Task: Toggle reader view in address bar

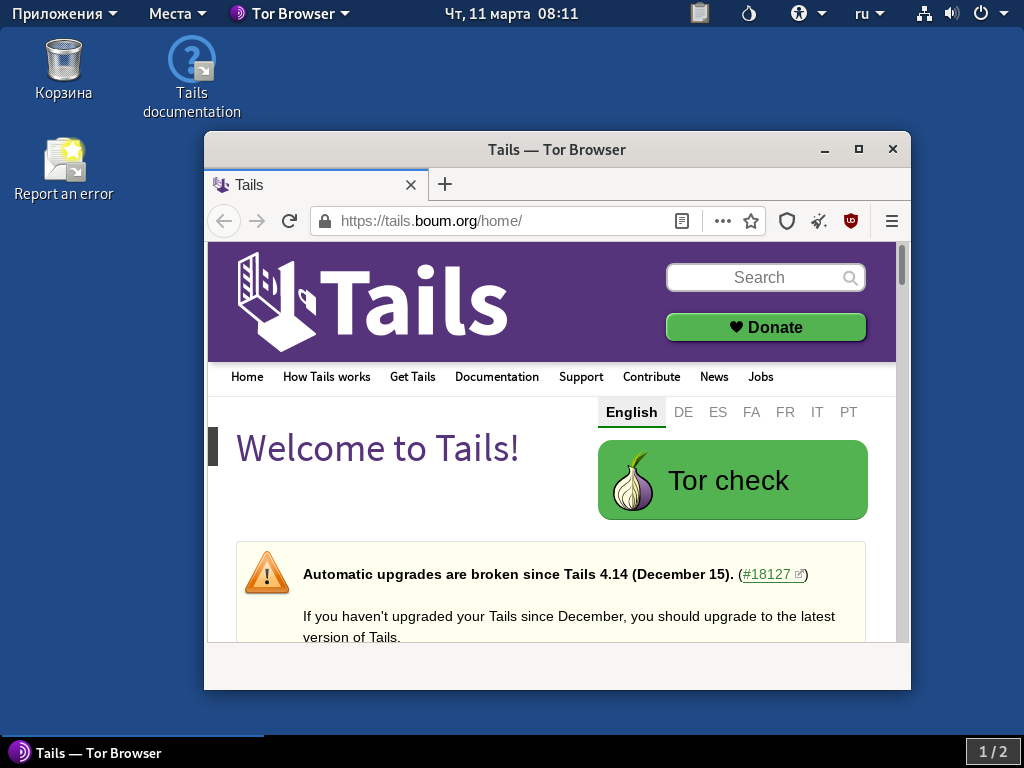Action: (x=682, y=221)
